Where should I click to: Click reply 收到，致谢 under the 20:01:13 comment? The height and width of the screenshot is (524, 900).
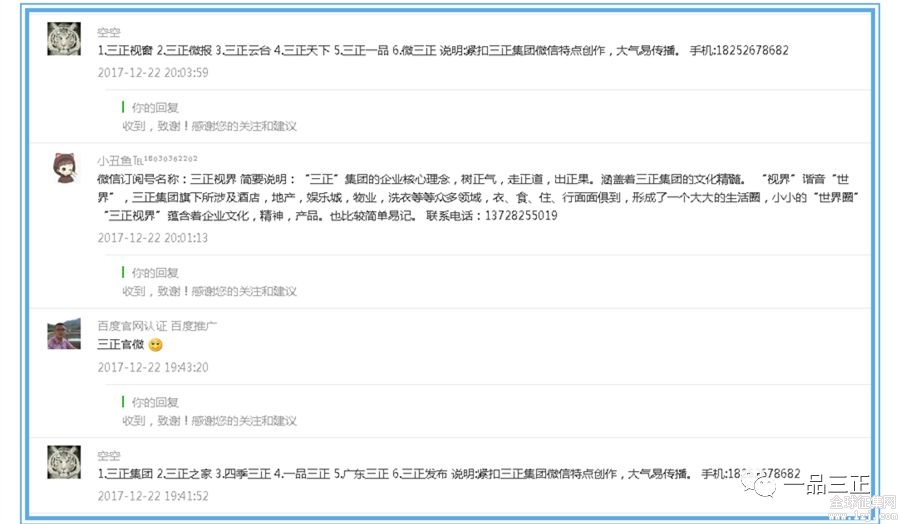209,292
